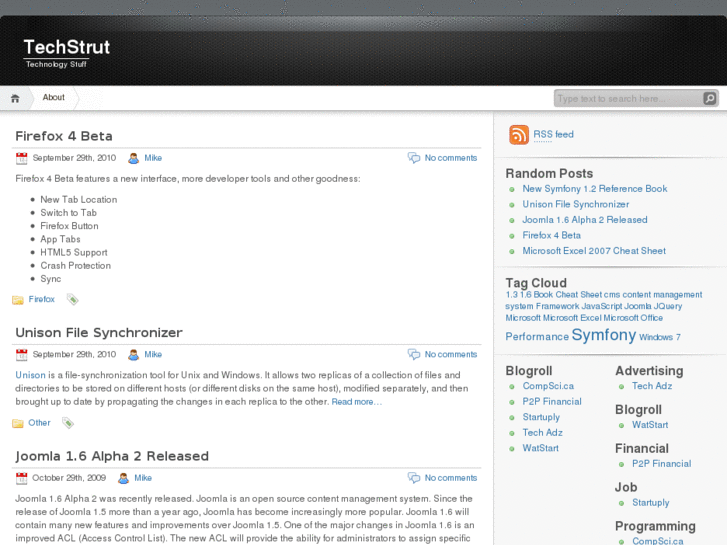Open No comments link on Joomla post
Image resolution: width=727 pixels, height=545 pixels.
tap(450, 478)
